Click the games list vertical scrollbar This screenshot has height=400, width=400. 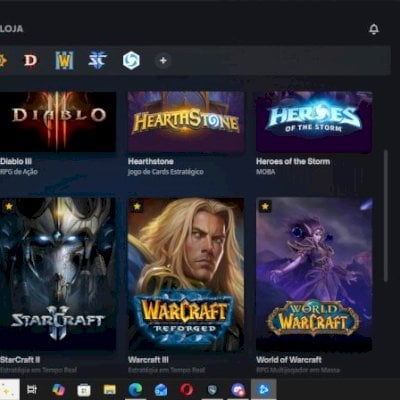coord(386,216)
